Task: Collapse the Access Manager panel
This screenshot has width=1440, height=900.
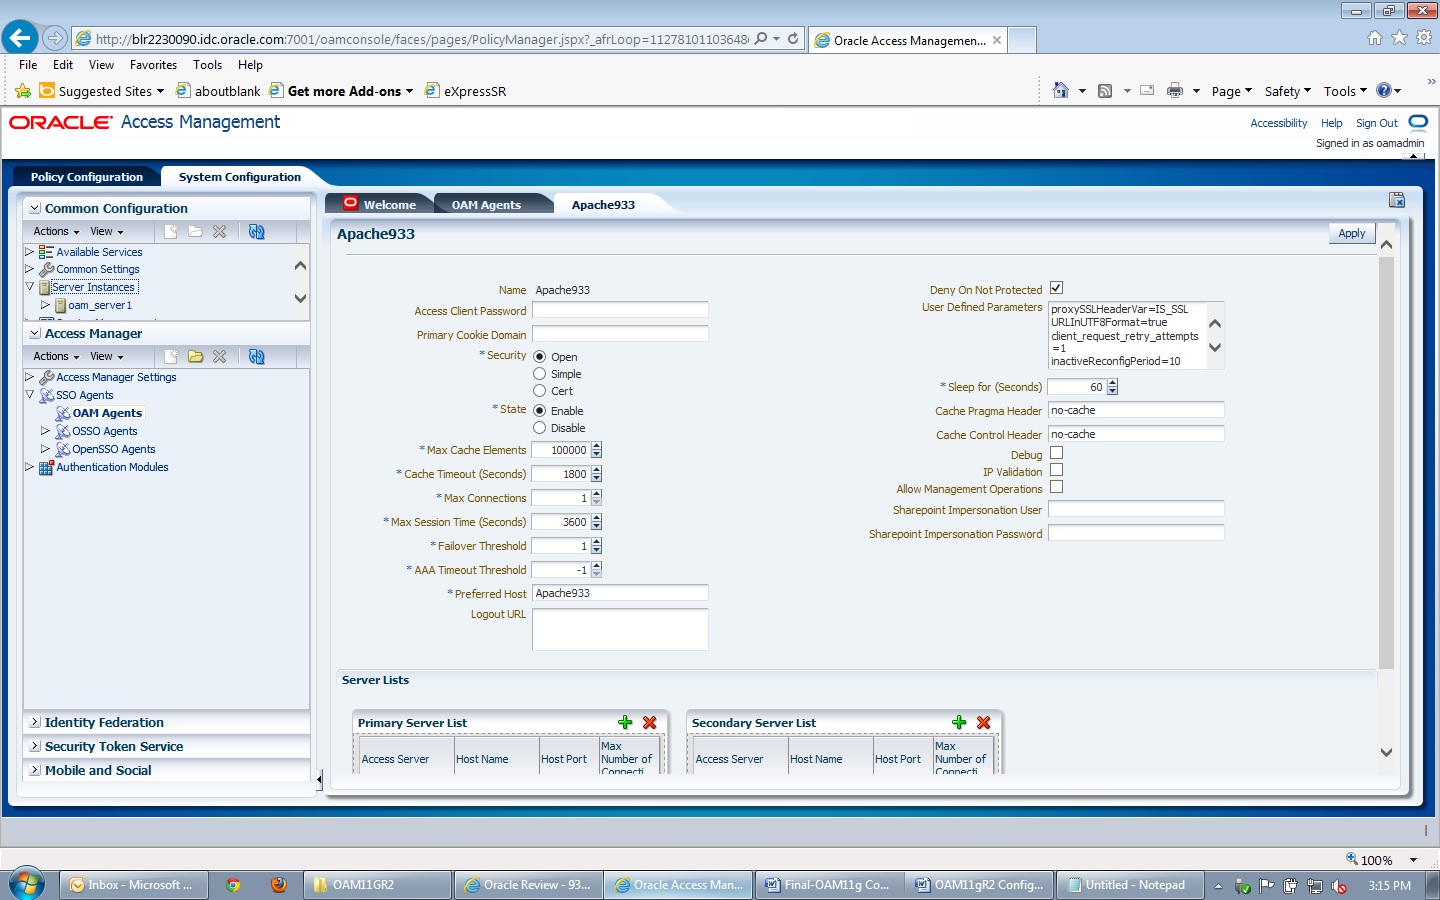Action: (x=35, y=333)
